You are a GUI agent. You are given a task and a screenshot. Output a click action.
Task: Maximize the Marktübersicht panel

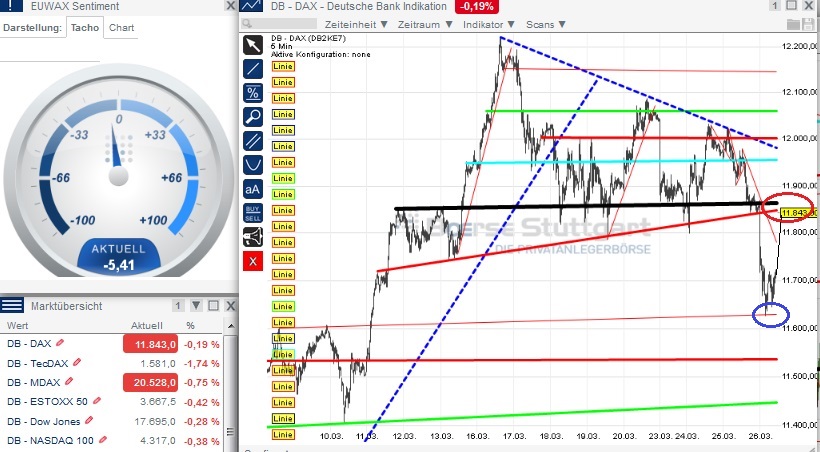[213, 306]
